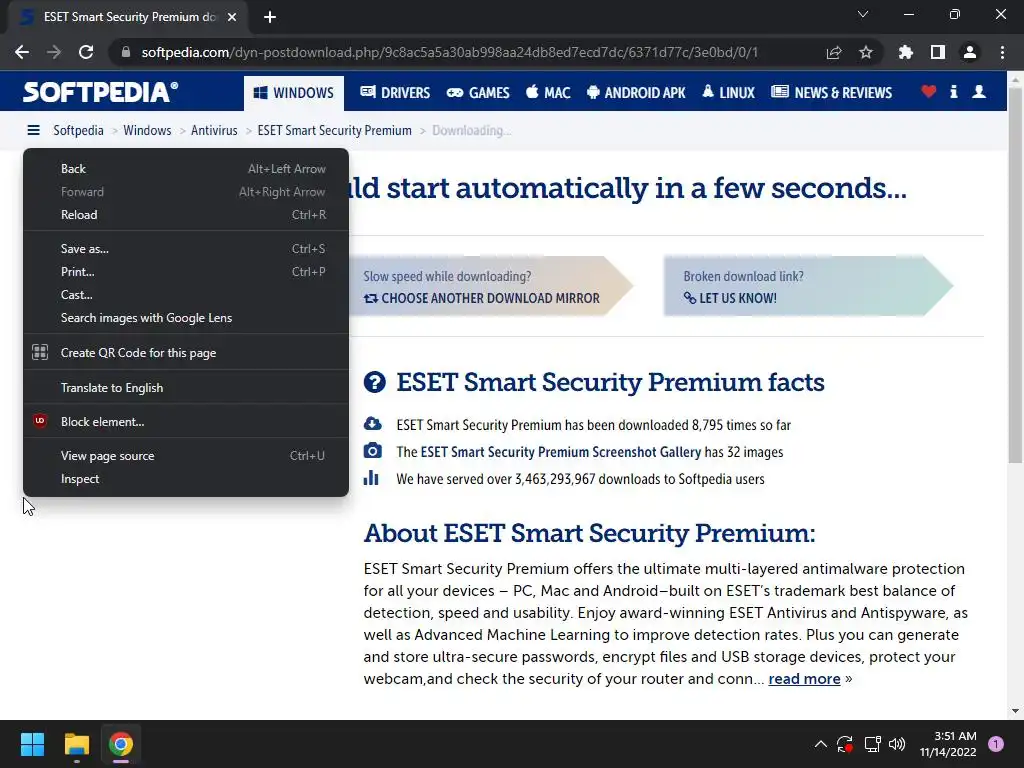Choose Back in the context menu
The image size is (1024, 768).
185,168
